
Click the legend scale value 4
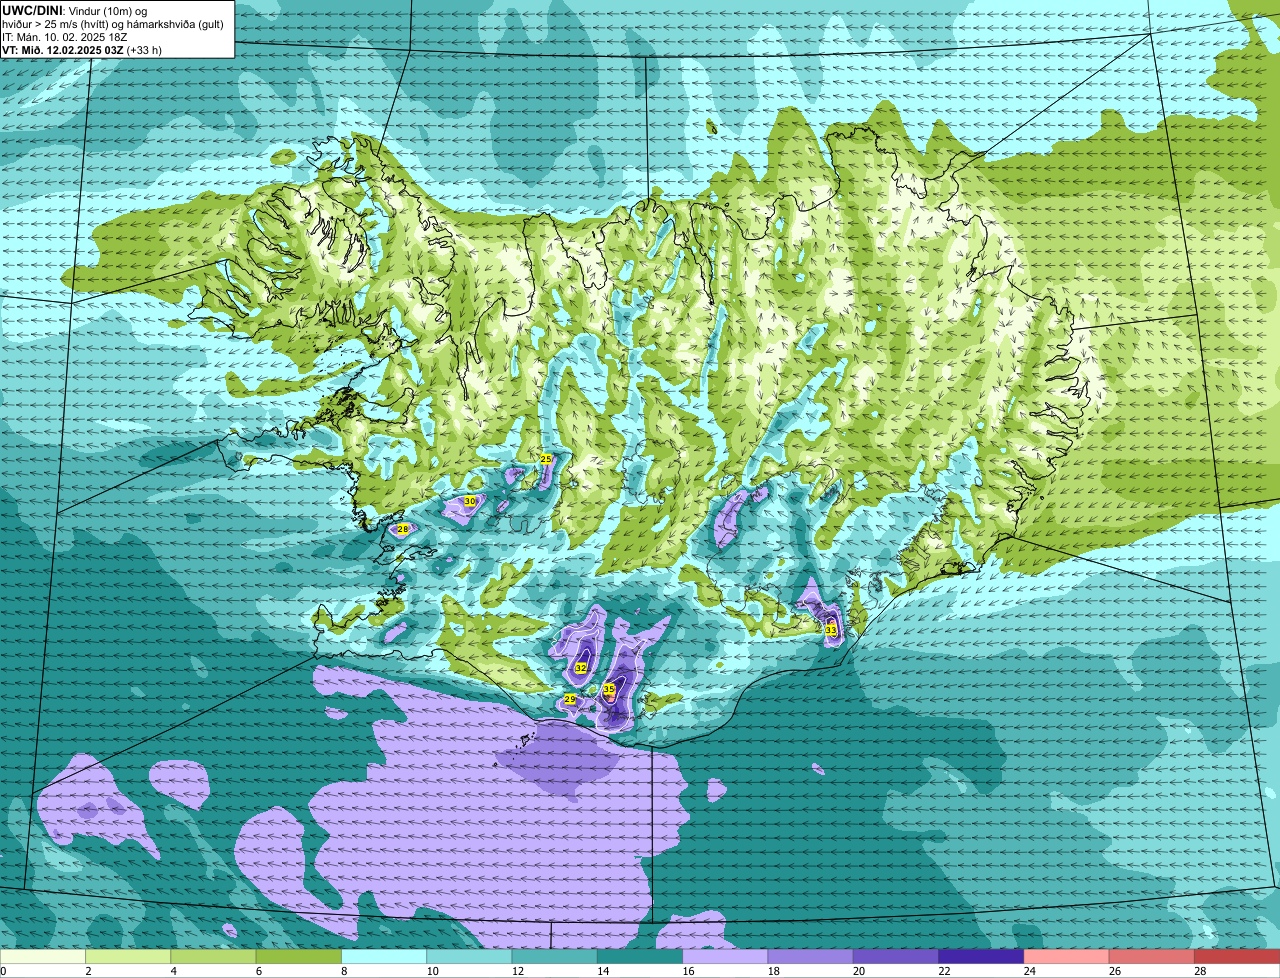click(x=173, y=971)
